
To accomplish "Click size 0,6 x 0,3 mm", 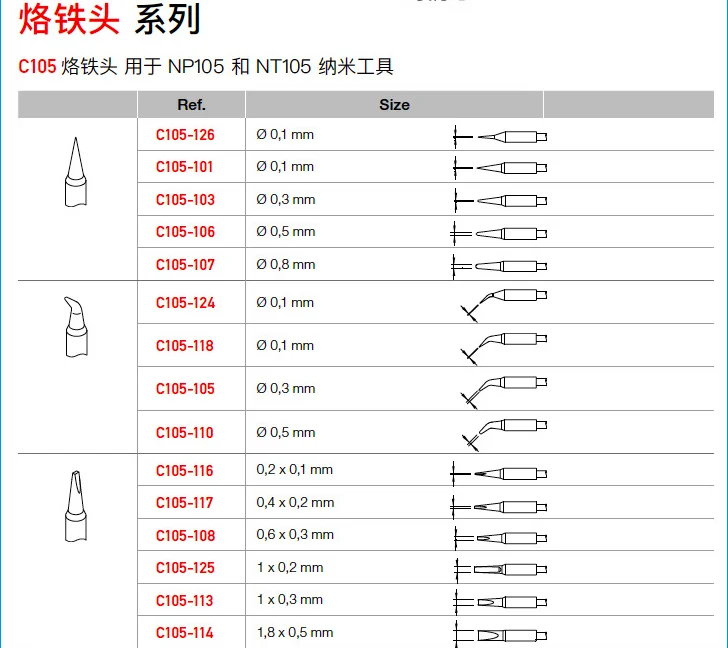I will click(x=295, y=535).
